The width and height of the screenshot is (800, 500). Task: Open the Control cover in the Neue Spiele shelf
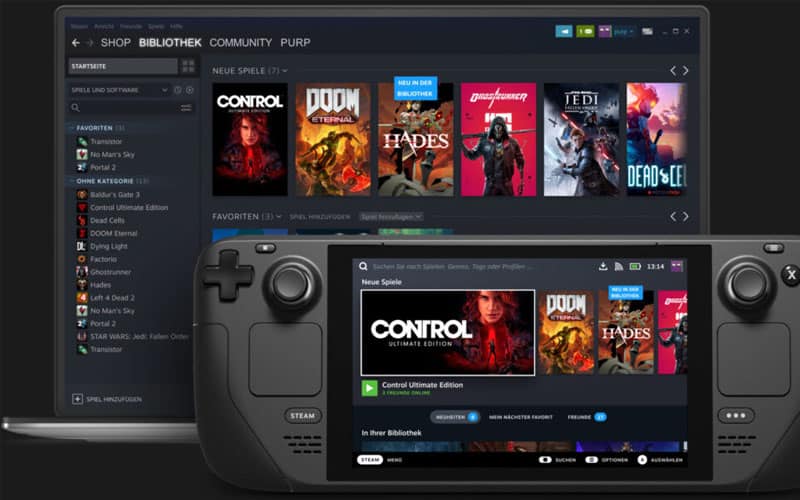pyautogui.click(x=250, y=139)
